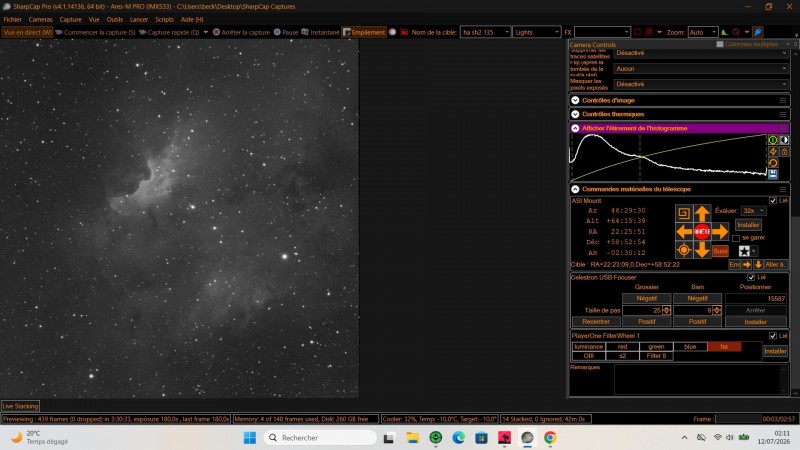Start the spiral search pattern icon
The image size is (800, 450).
(684, 213)
